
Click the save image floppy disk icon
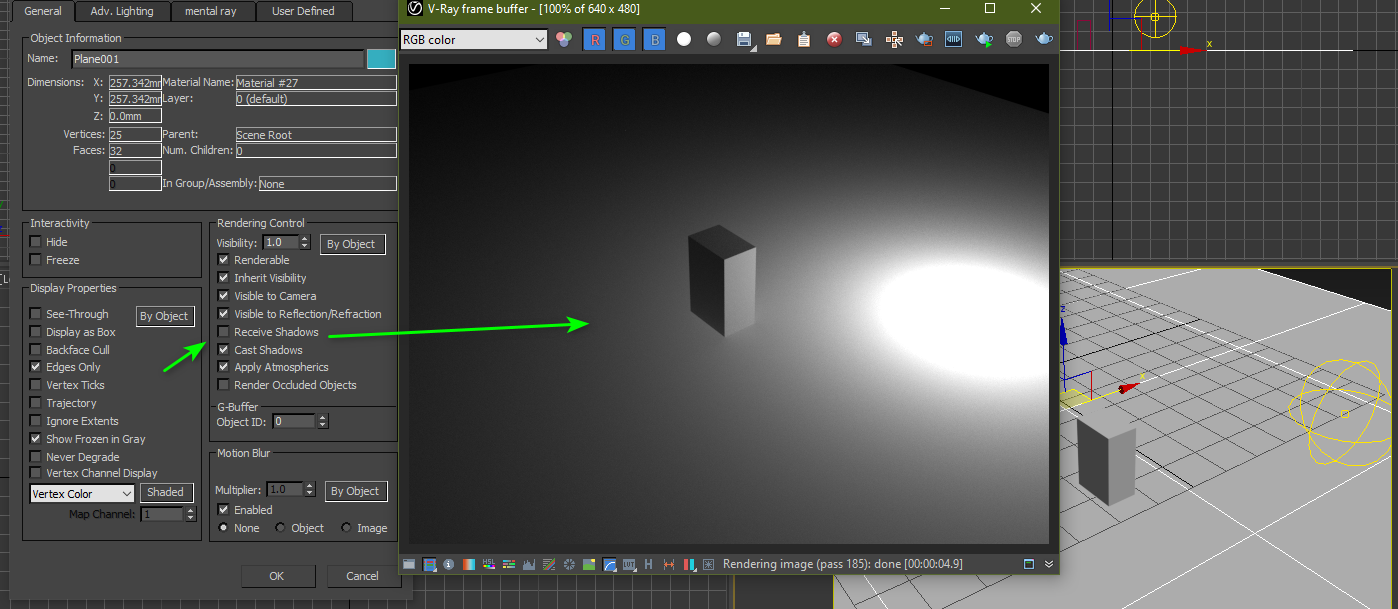tap(743, 40)
